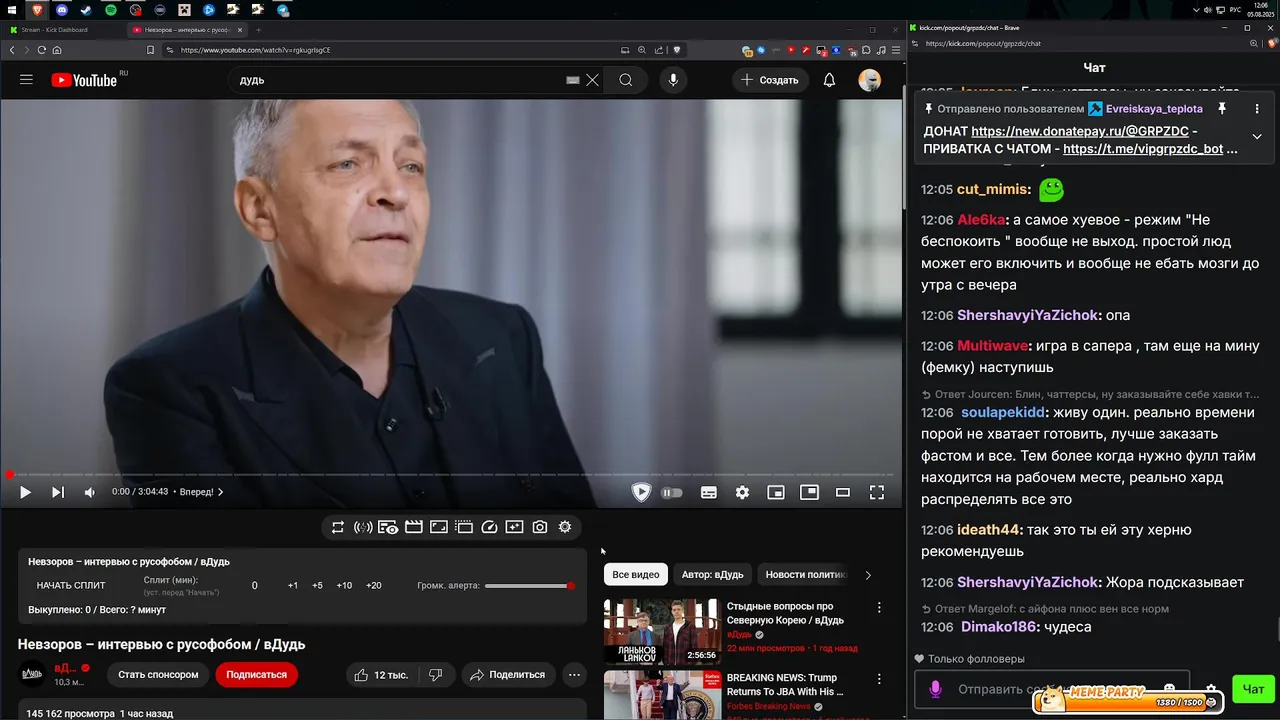The width and height of the screenshot is (1280, 720).
Task: Toggle the autoplay switch in the player
Action: 672,492
